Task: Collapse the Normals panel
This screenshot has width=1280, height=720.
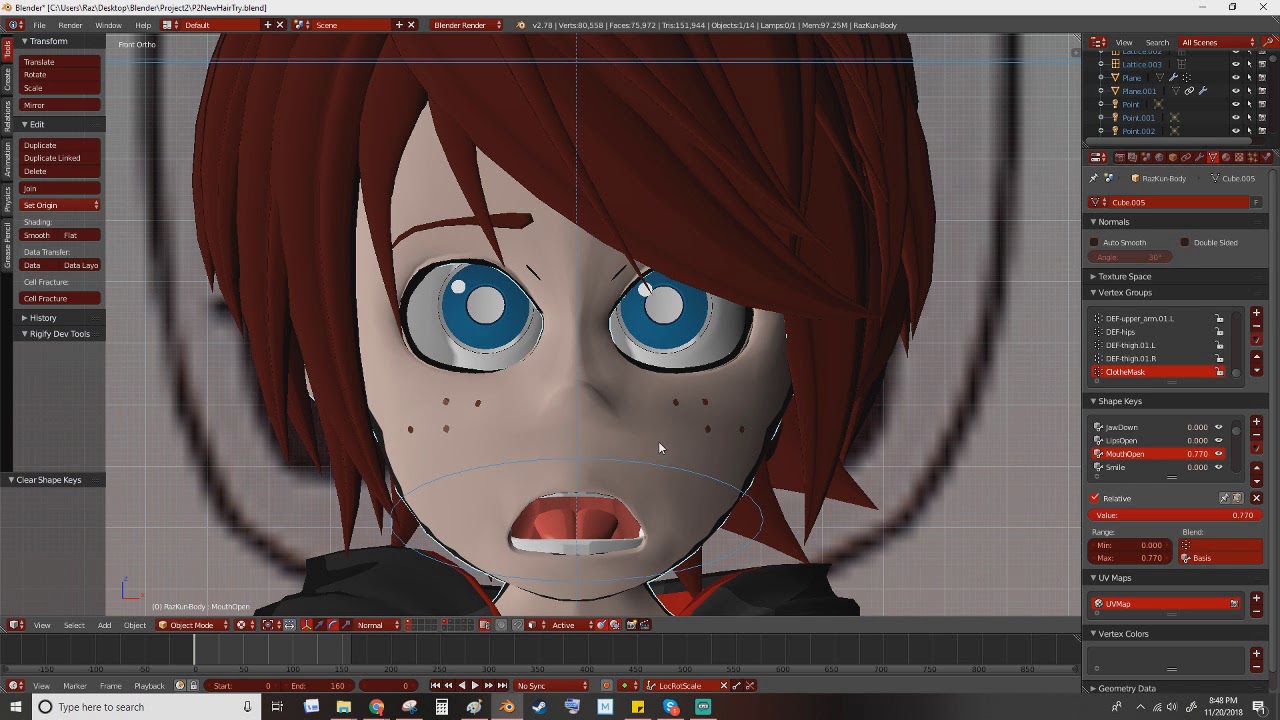Action: [x=1113, y=221]
